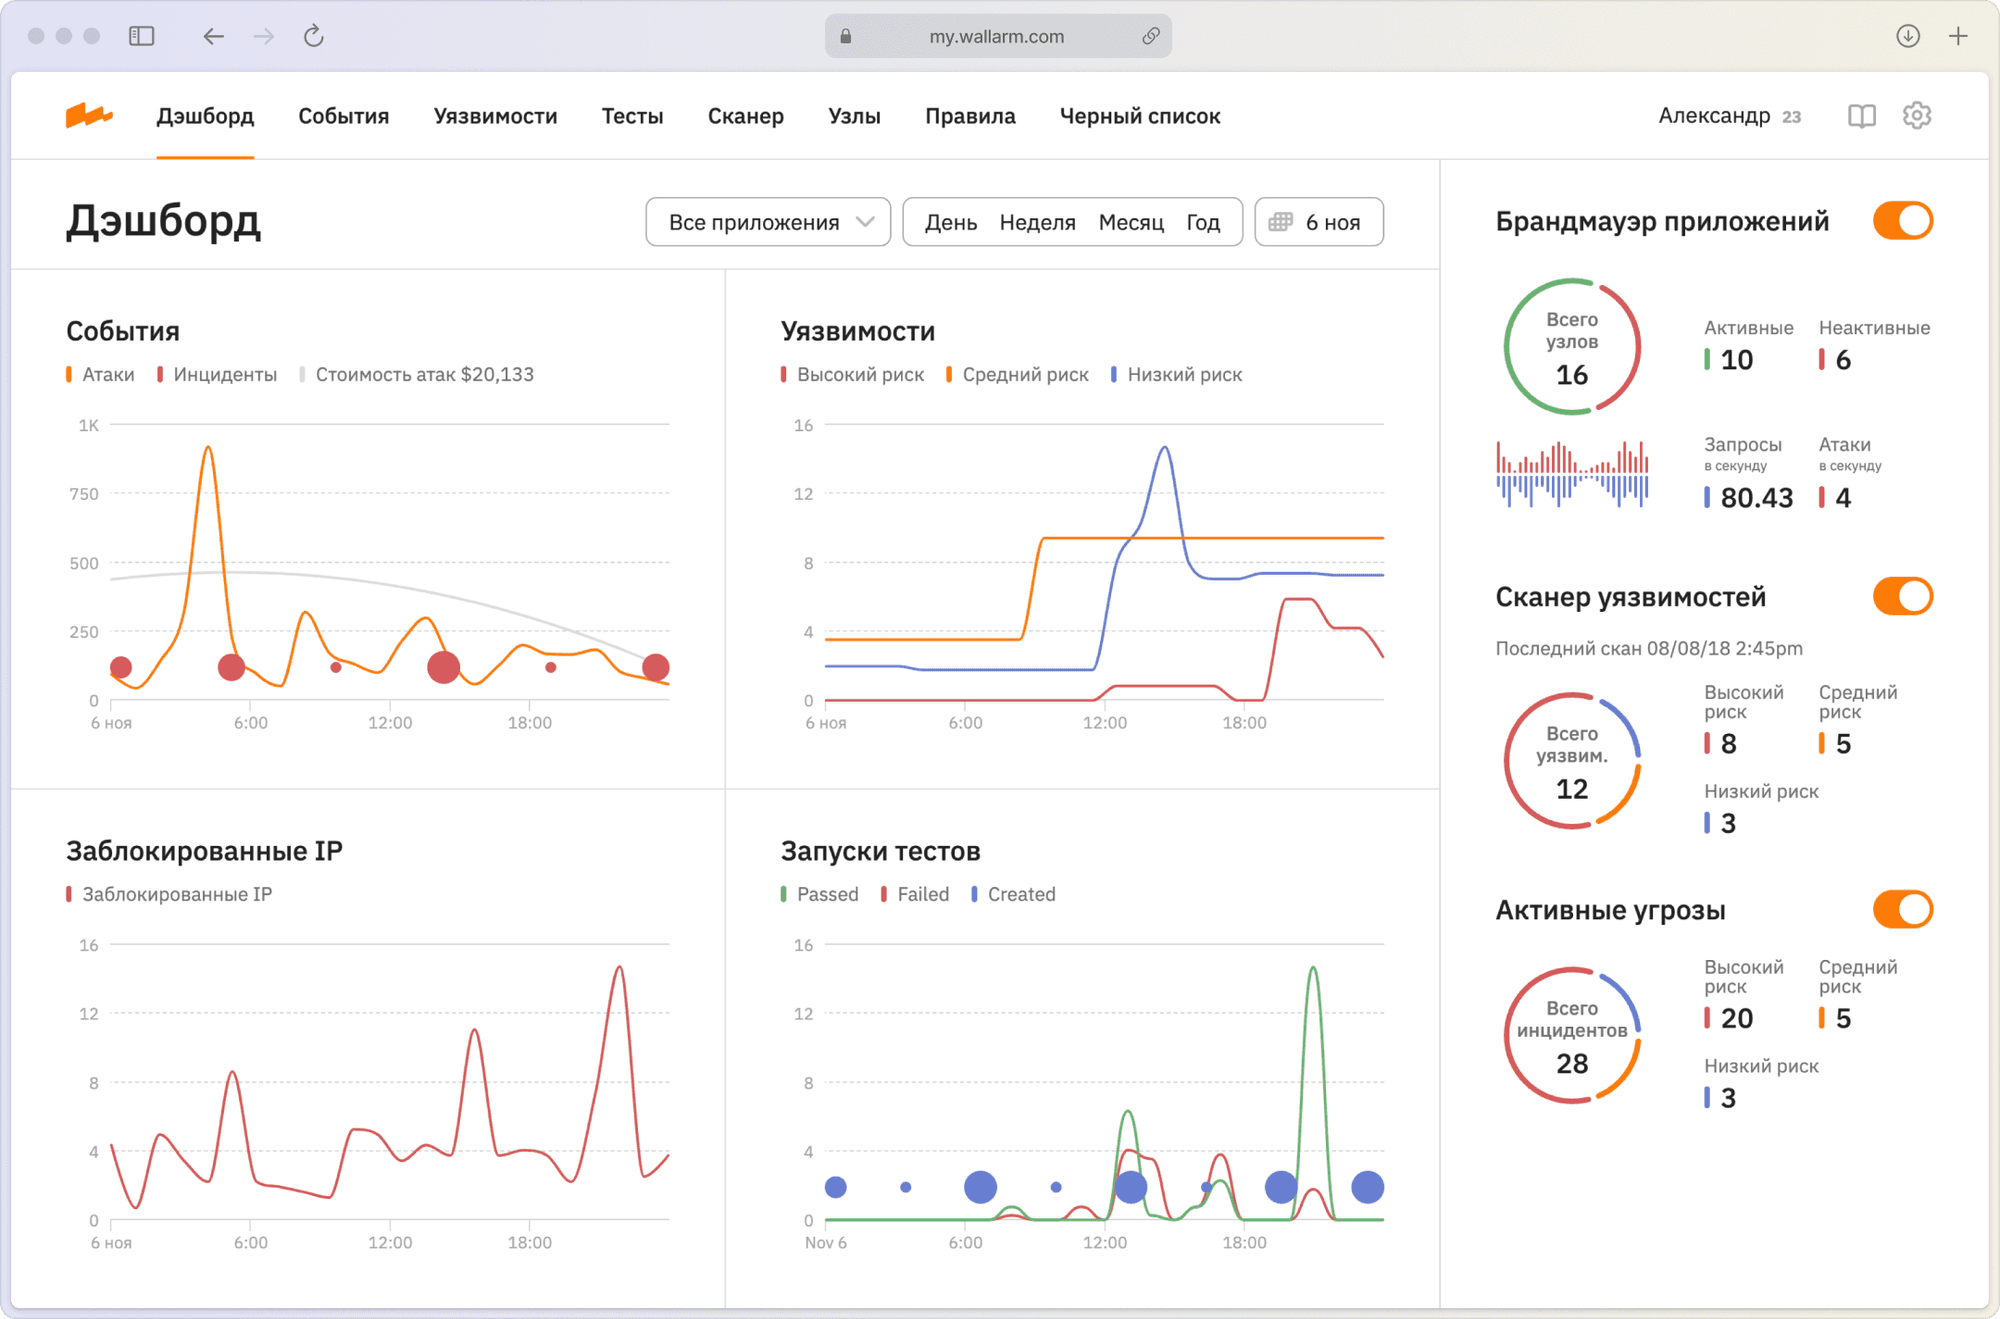Viewport: 2000px width, 1319px height.
Task: Switch to the События tab
Action: click(x=343, y=116)
